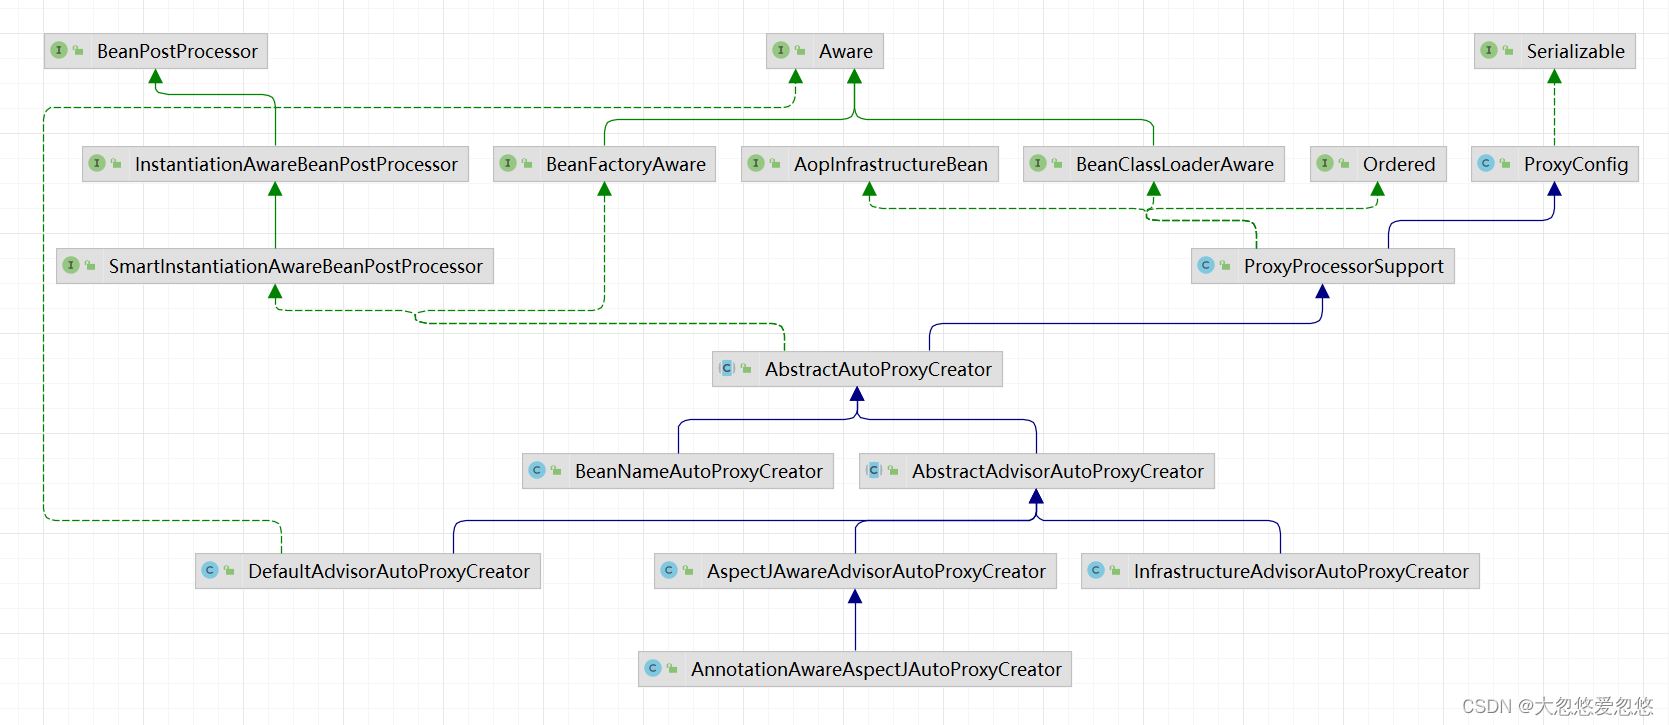Select the ProxyProcessorSupport node label
The height and width of the screenshot is (725, 1669).
click(x=1344, y=266)
